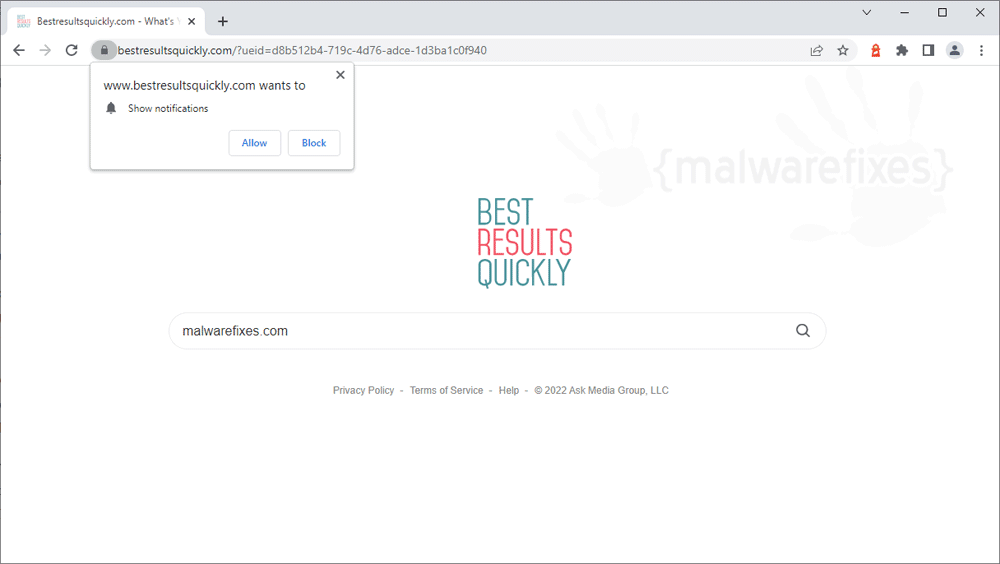Select the Bestresultsquickly.com tab

pyautogui.click(x=106, y=22)
